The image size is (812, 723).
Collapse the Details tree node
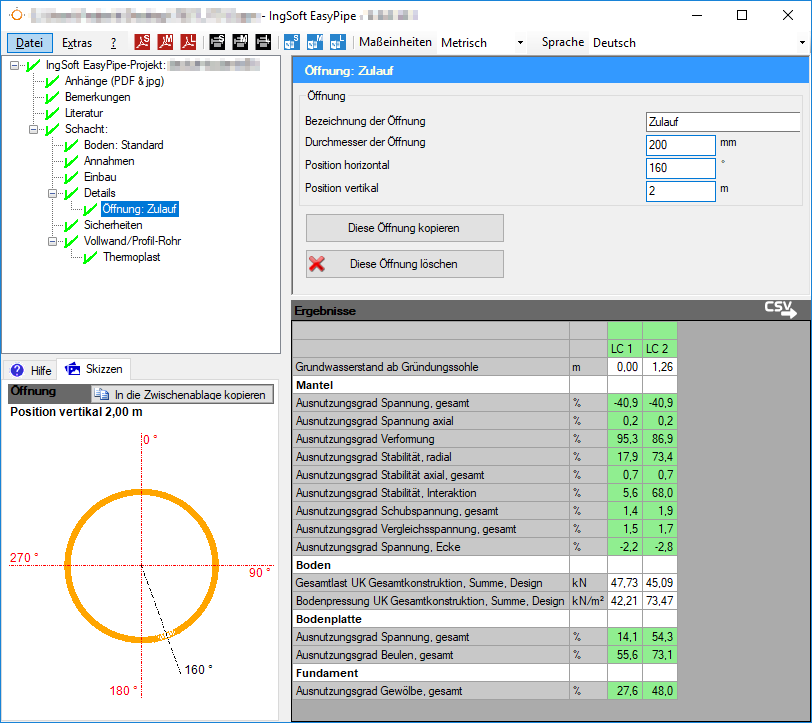click(x=53, y=193)
